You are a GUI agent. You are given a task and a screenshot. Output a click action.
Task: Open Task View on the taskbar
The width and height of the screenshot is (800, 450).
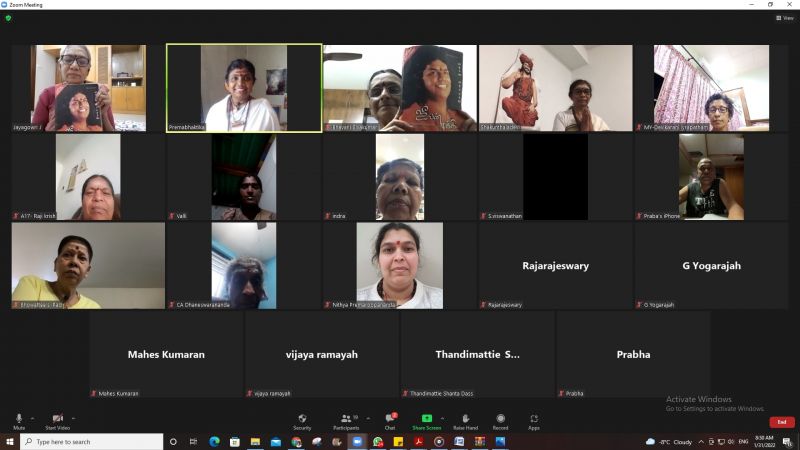coord(193,441)
